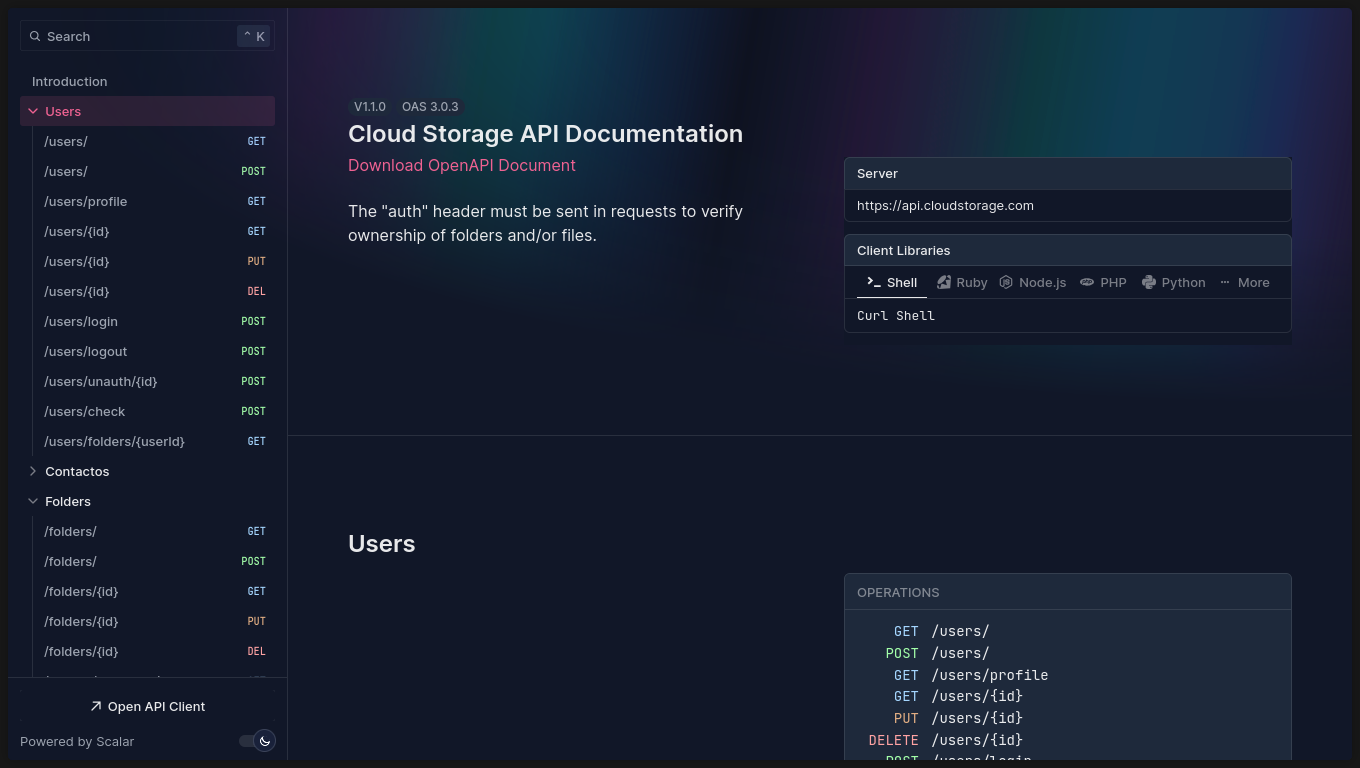
Task: Click the ⌃K shortcut badge
Action: (x=254, y=36)
